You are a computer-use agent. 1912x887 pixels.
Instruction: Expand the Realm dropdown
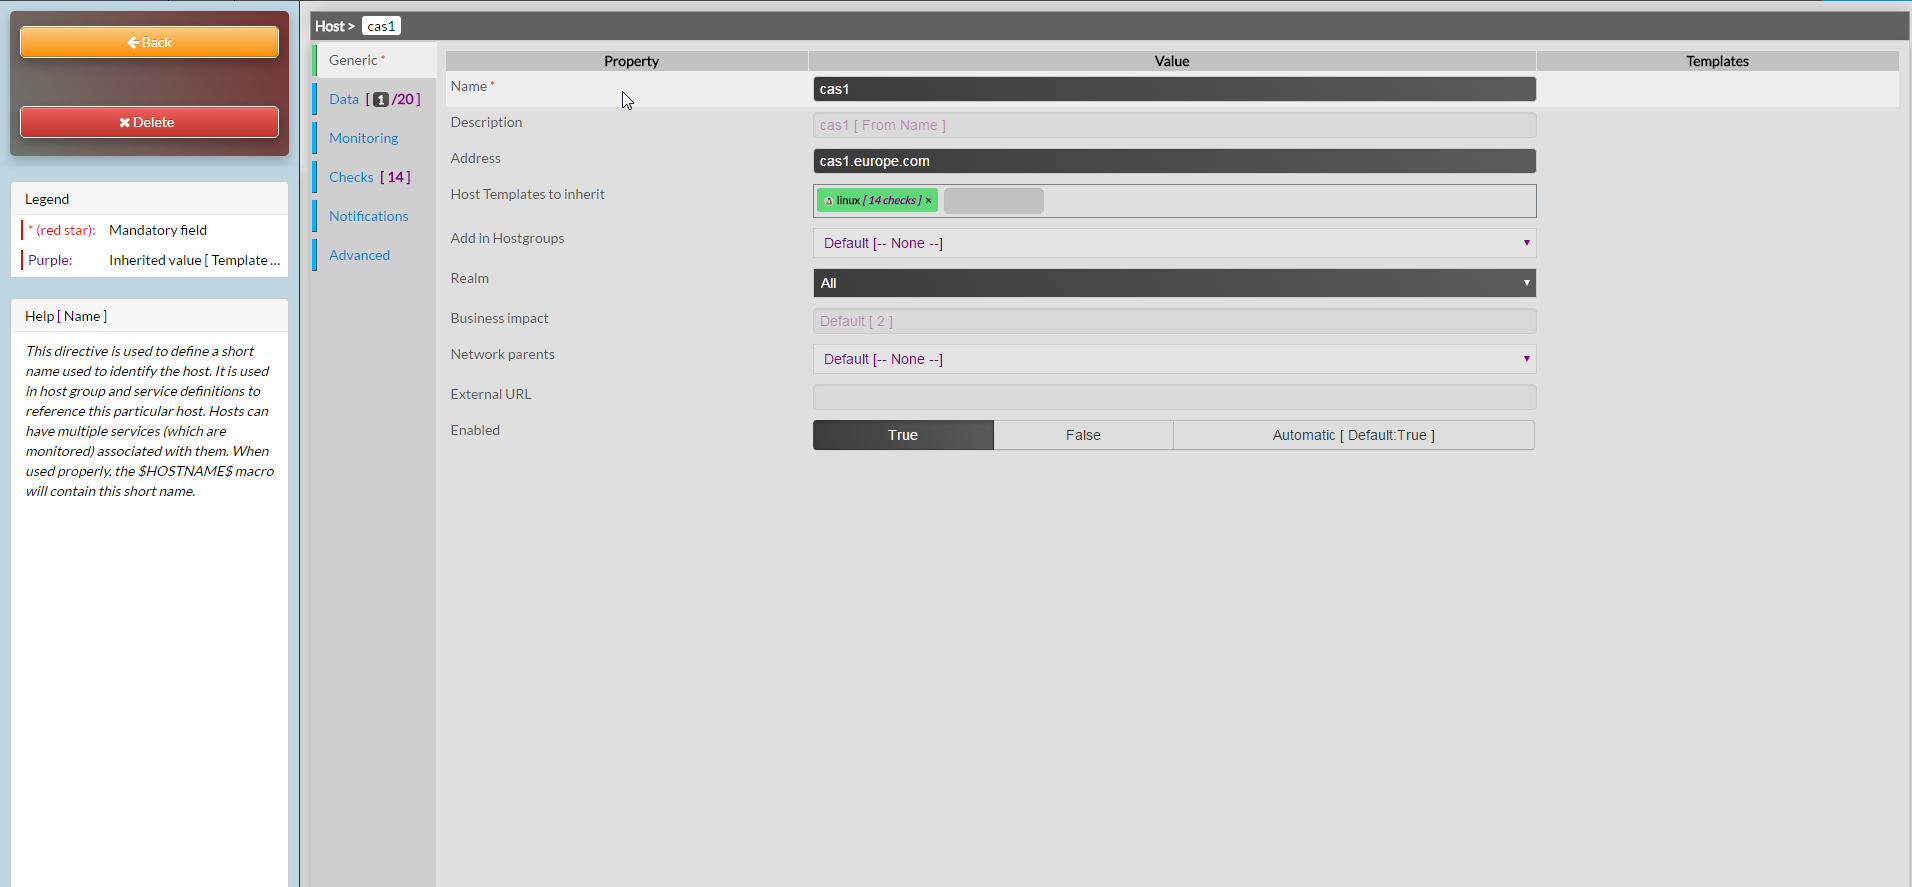1174,283
